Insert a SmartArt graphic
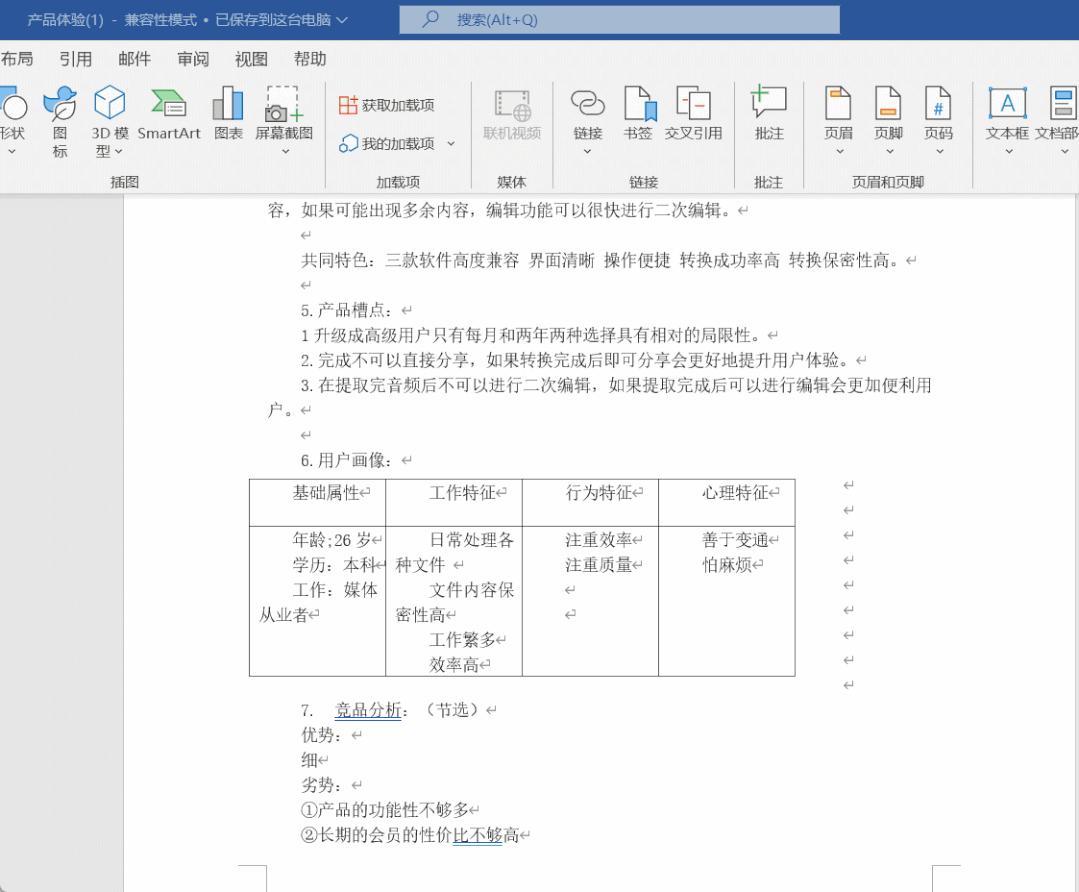The image size is (1079, 892). pos(167,120)
